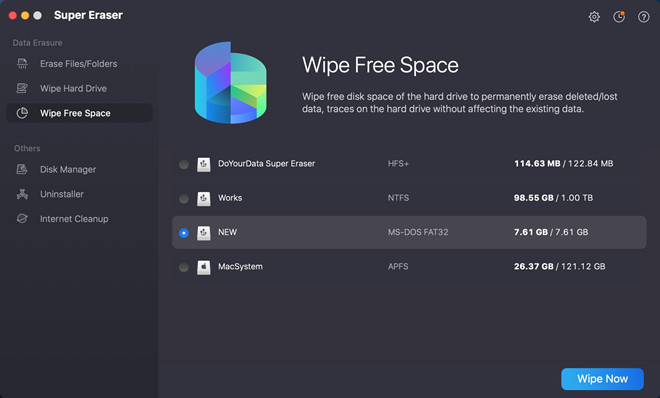
Task: Click the Disk Manager icon
Action: tap(22, 169)
